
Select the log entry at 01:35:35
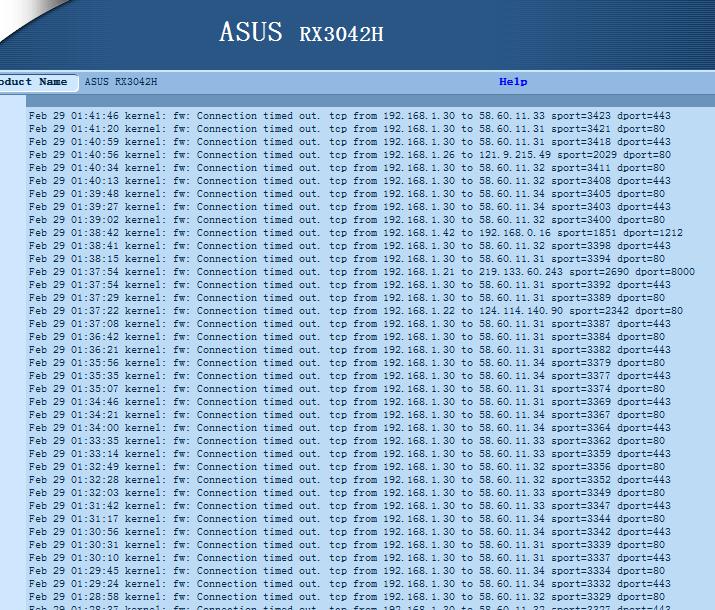tap(350, 376)
